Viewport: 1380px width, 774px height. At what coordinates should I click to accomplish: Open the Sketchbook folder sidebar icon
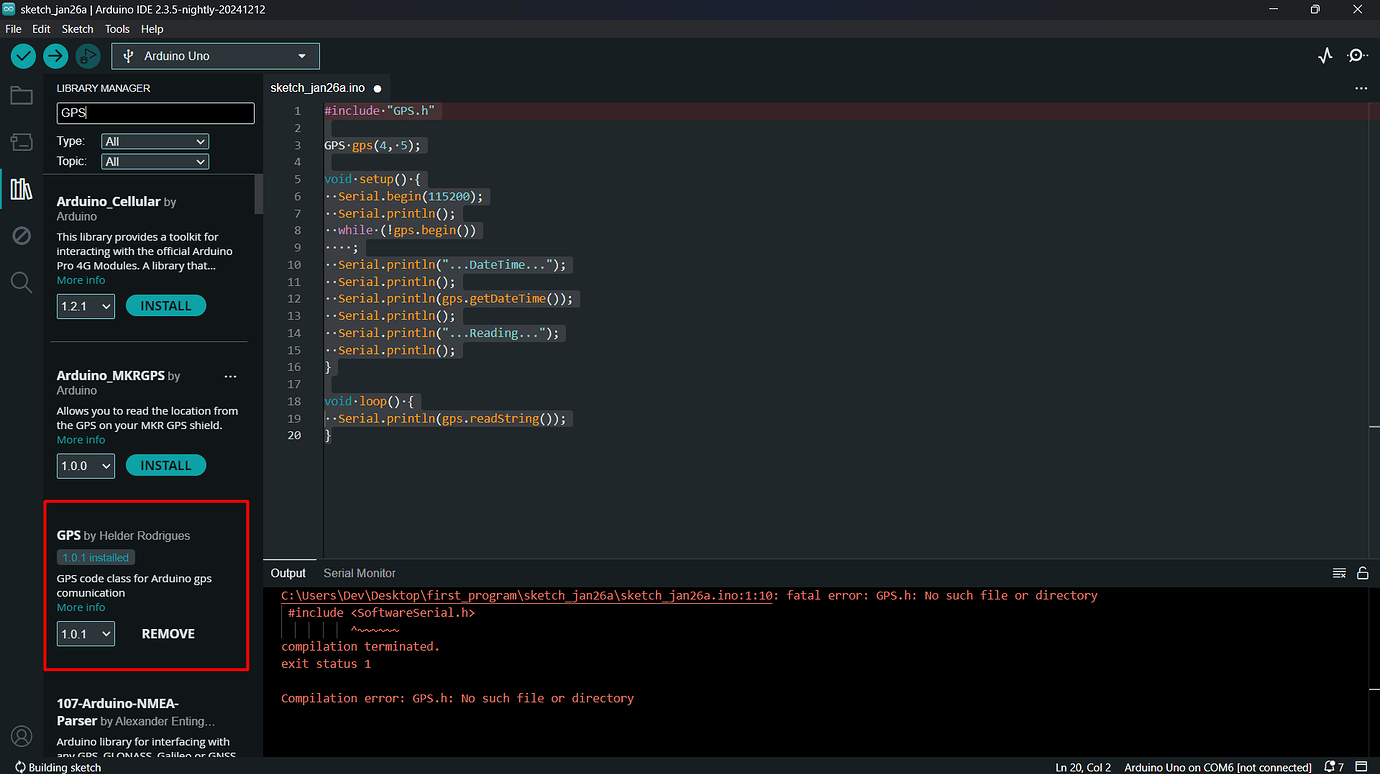pos(21,95)
